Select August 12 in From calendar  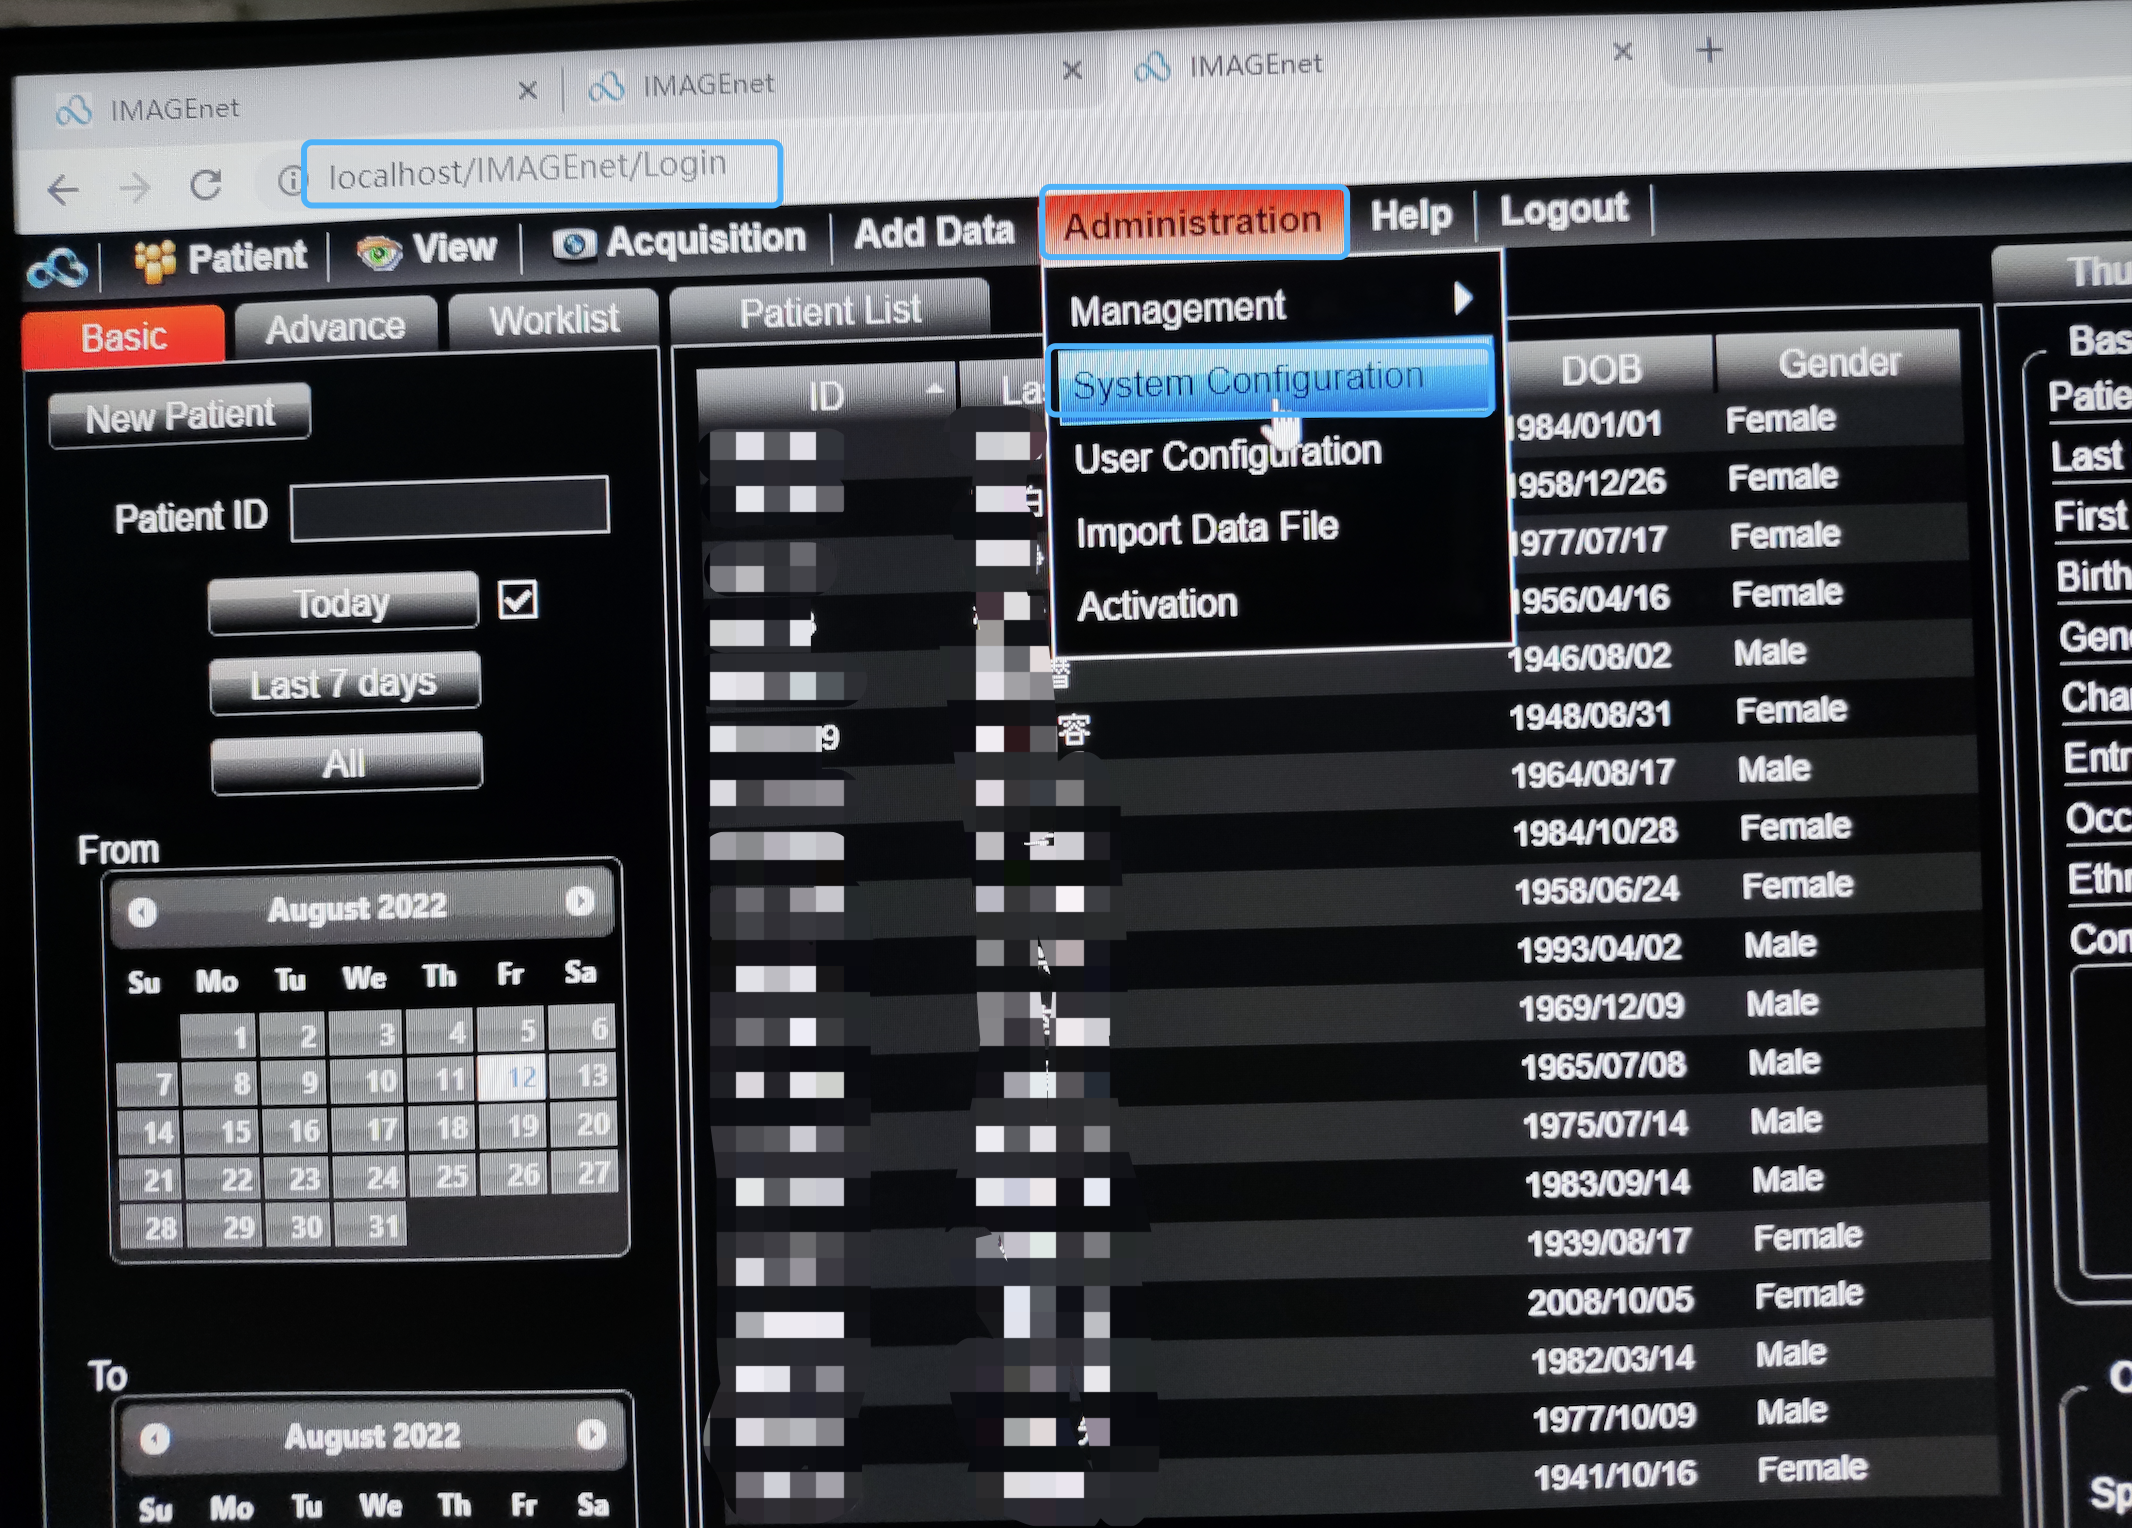[x=512, y=1078]
